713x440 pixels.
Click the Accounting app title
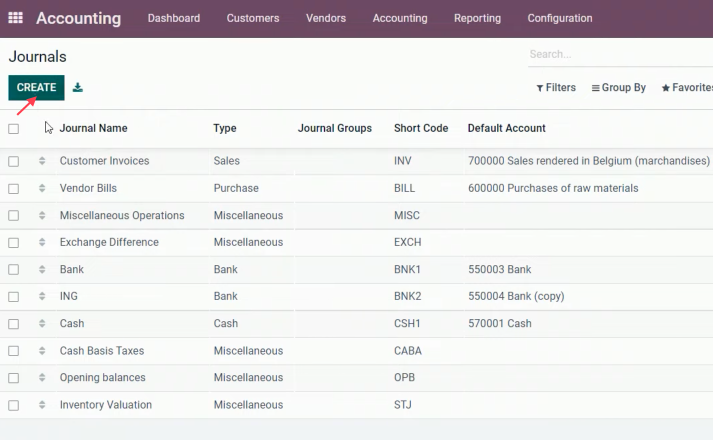[78, 18]
